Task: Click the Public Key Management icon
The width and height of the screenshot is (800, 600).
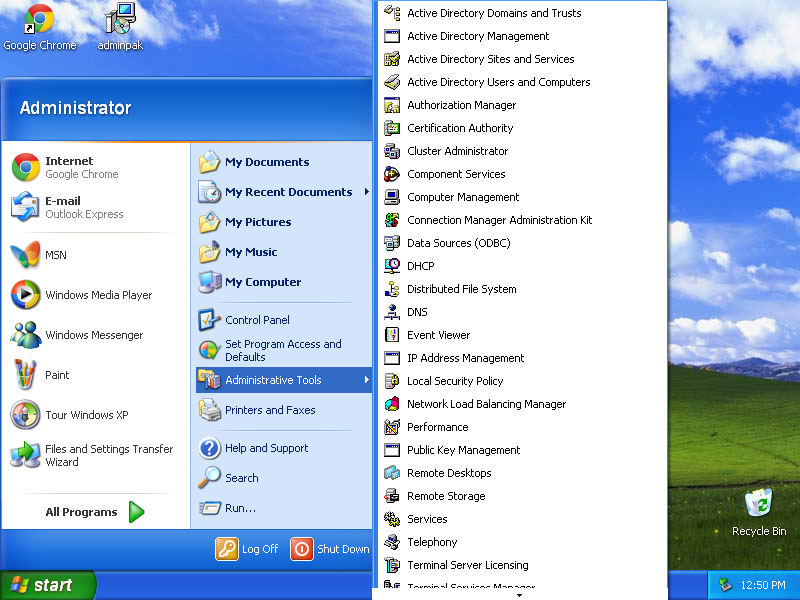Action: point(392,449)
